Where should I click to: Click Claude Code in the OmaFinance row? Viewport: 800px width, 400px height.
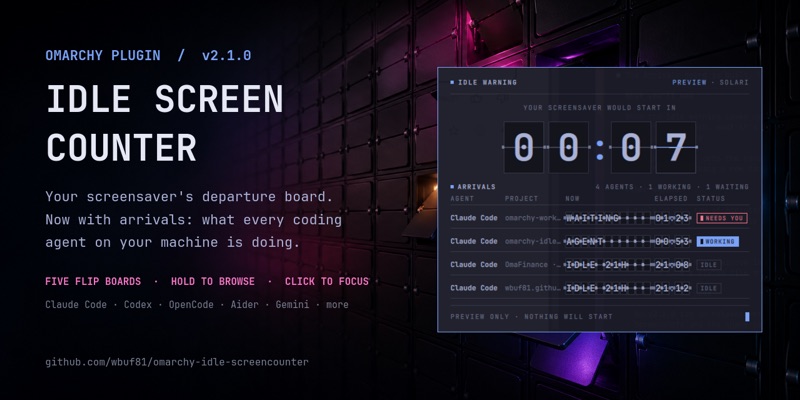pos(474,265)
